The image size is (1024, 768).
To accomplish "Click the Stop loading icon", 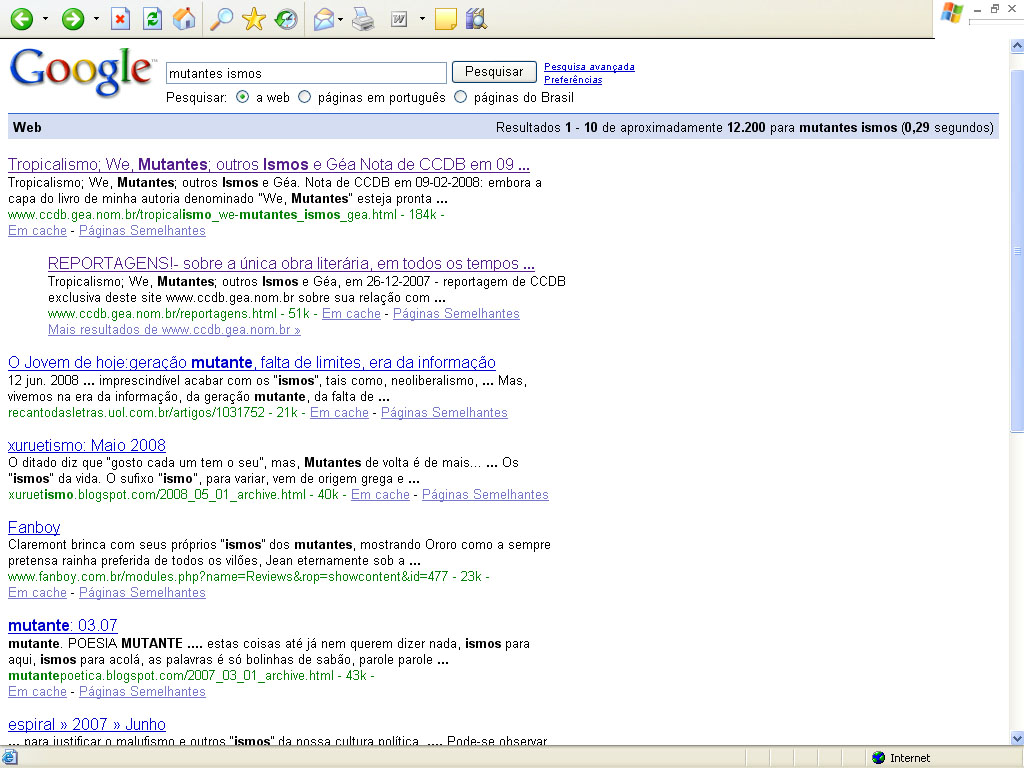I will (x=120, y=19).
